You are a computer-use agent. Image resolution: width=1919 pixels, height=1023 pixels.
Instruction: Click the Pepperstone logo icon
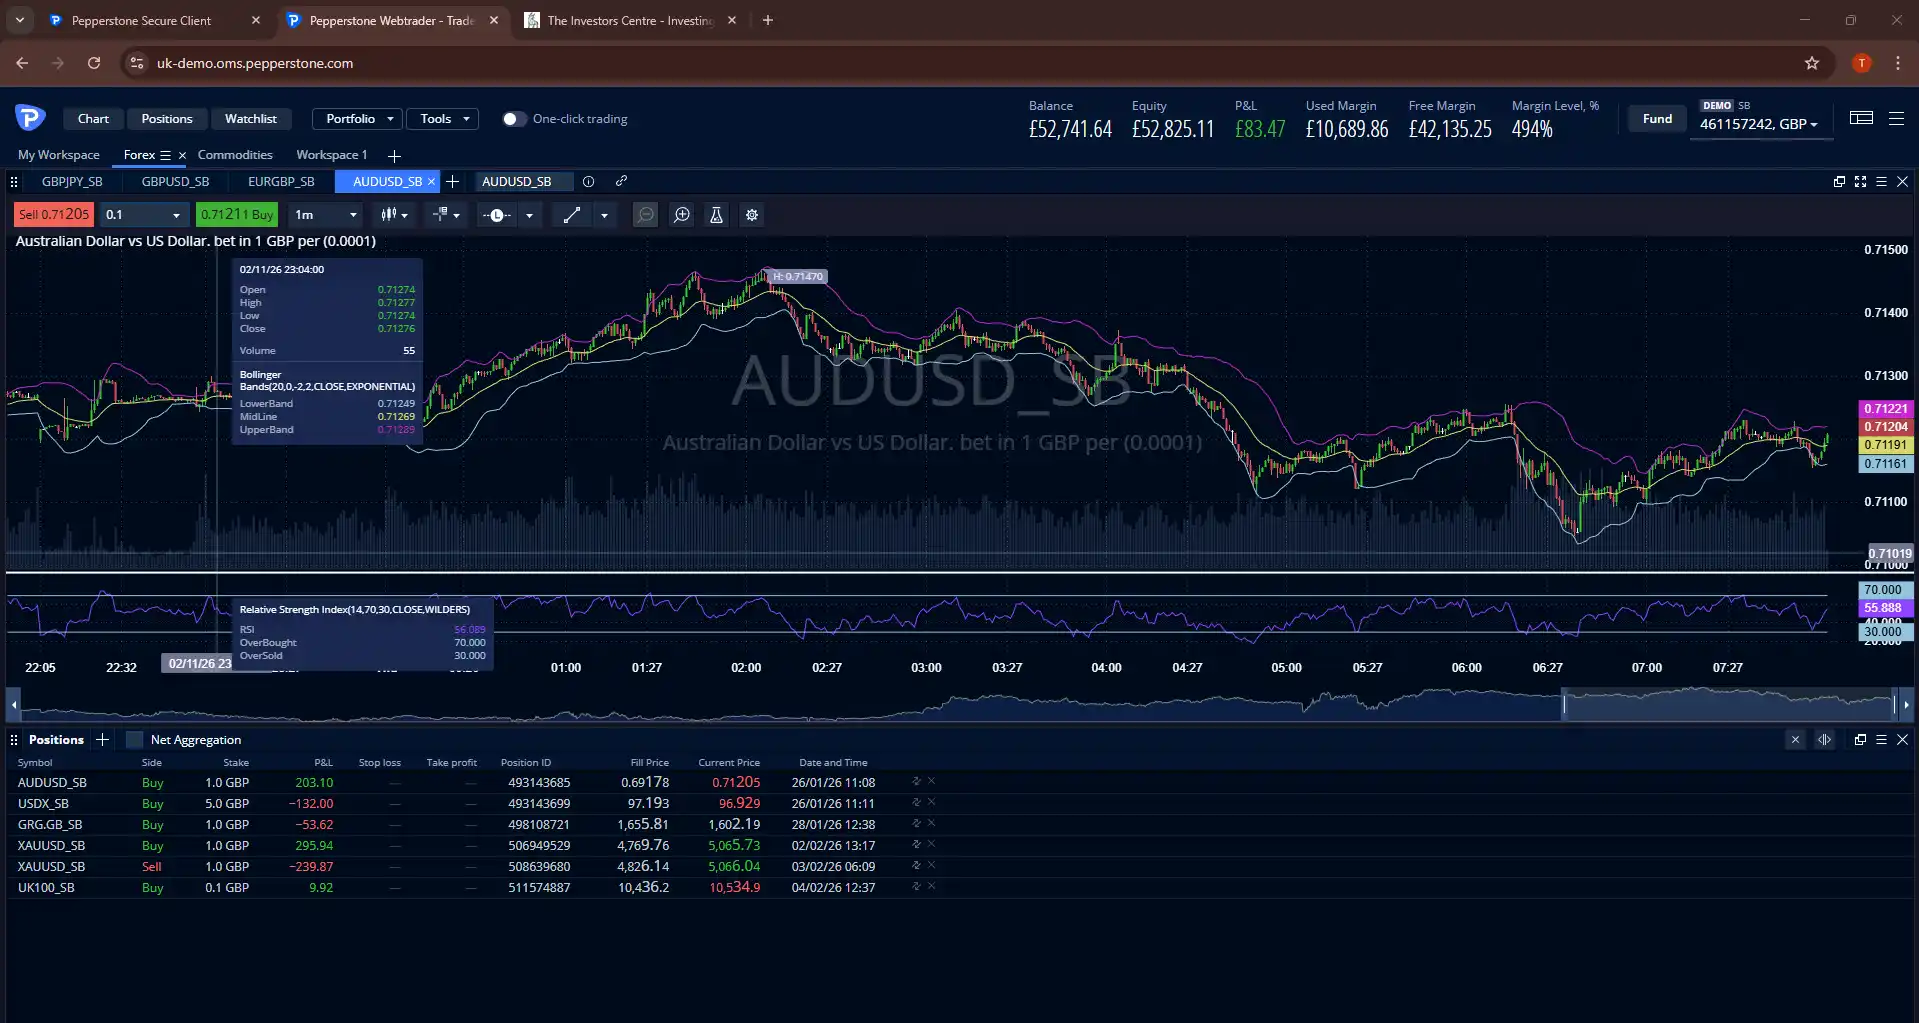(30, 117)
